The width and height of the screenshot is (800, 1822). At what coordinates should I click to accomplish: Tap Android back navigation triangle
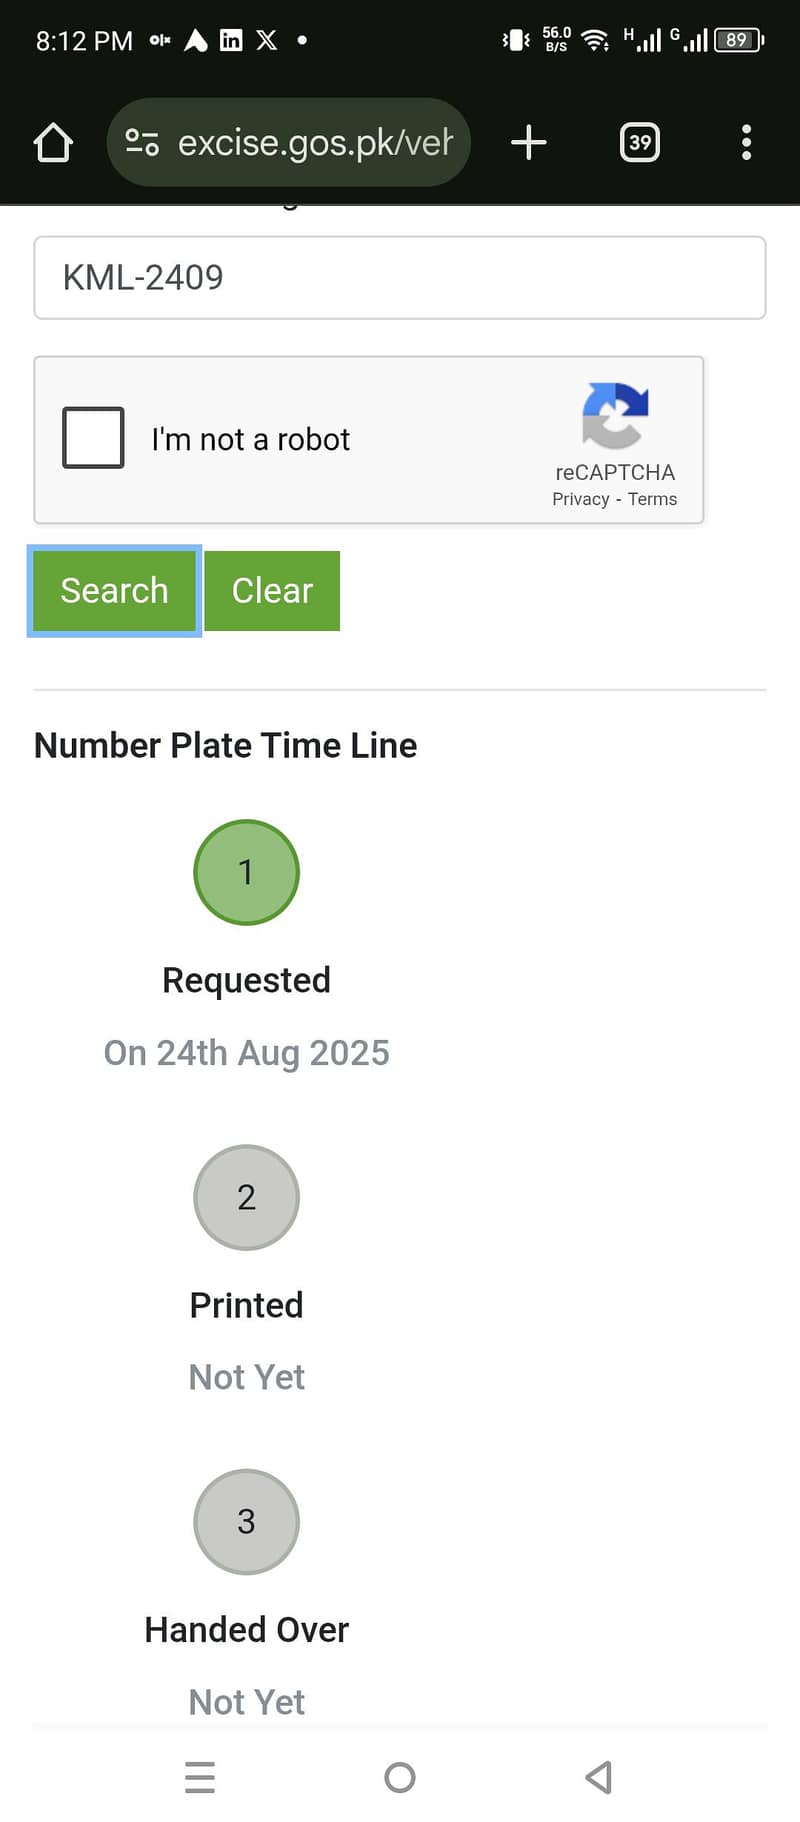click(x=598, y=1777)
